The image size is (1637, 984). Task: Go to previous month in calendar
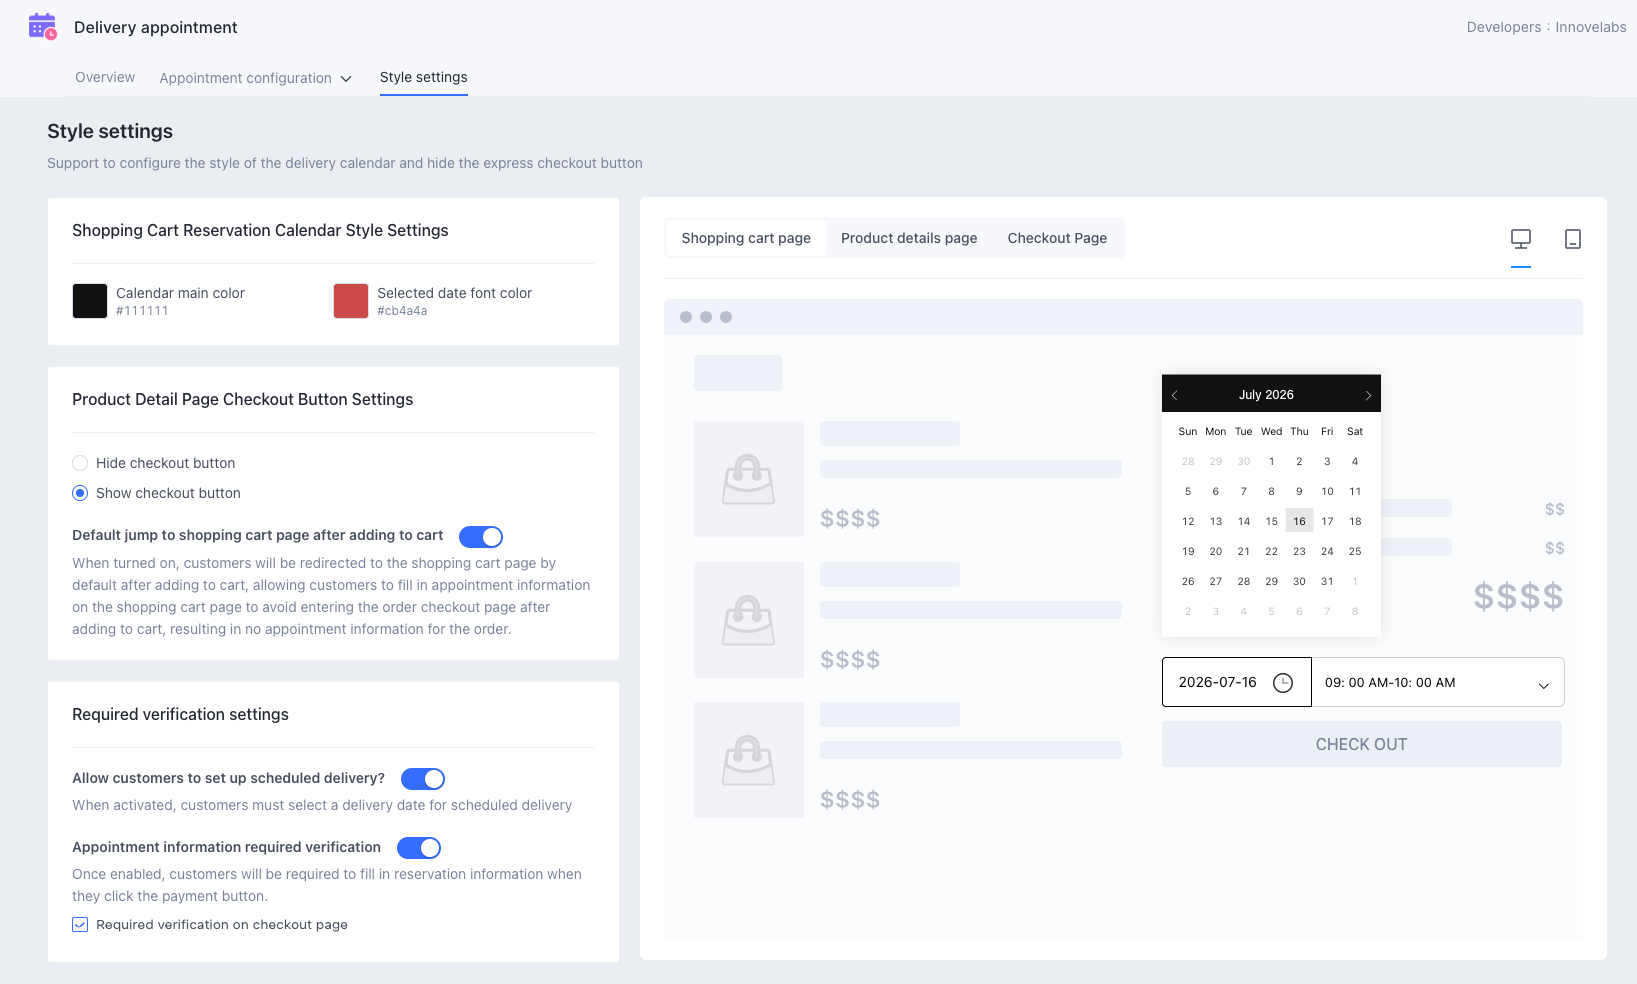[1175, 395]
